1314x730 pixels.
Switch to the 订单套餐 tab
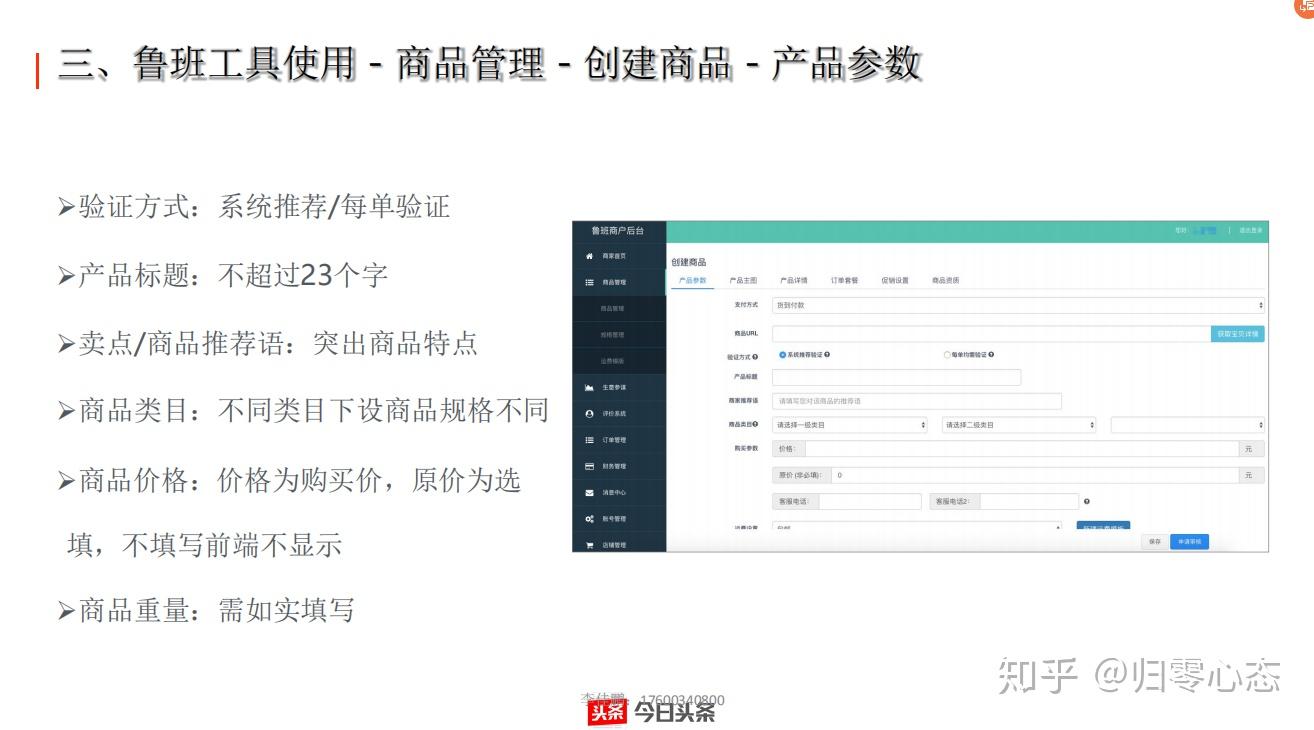click(x=845, y=281)
